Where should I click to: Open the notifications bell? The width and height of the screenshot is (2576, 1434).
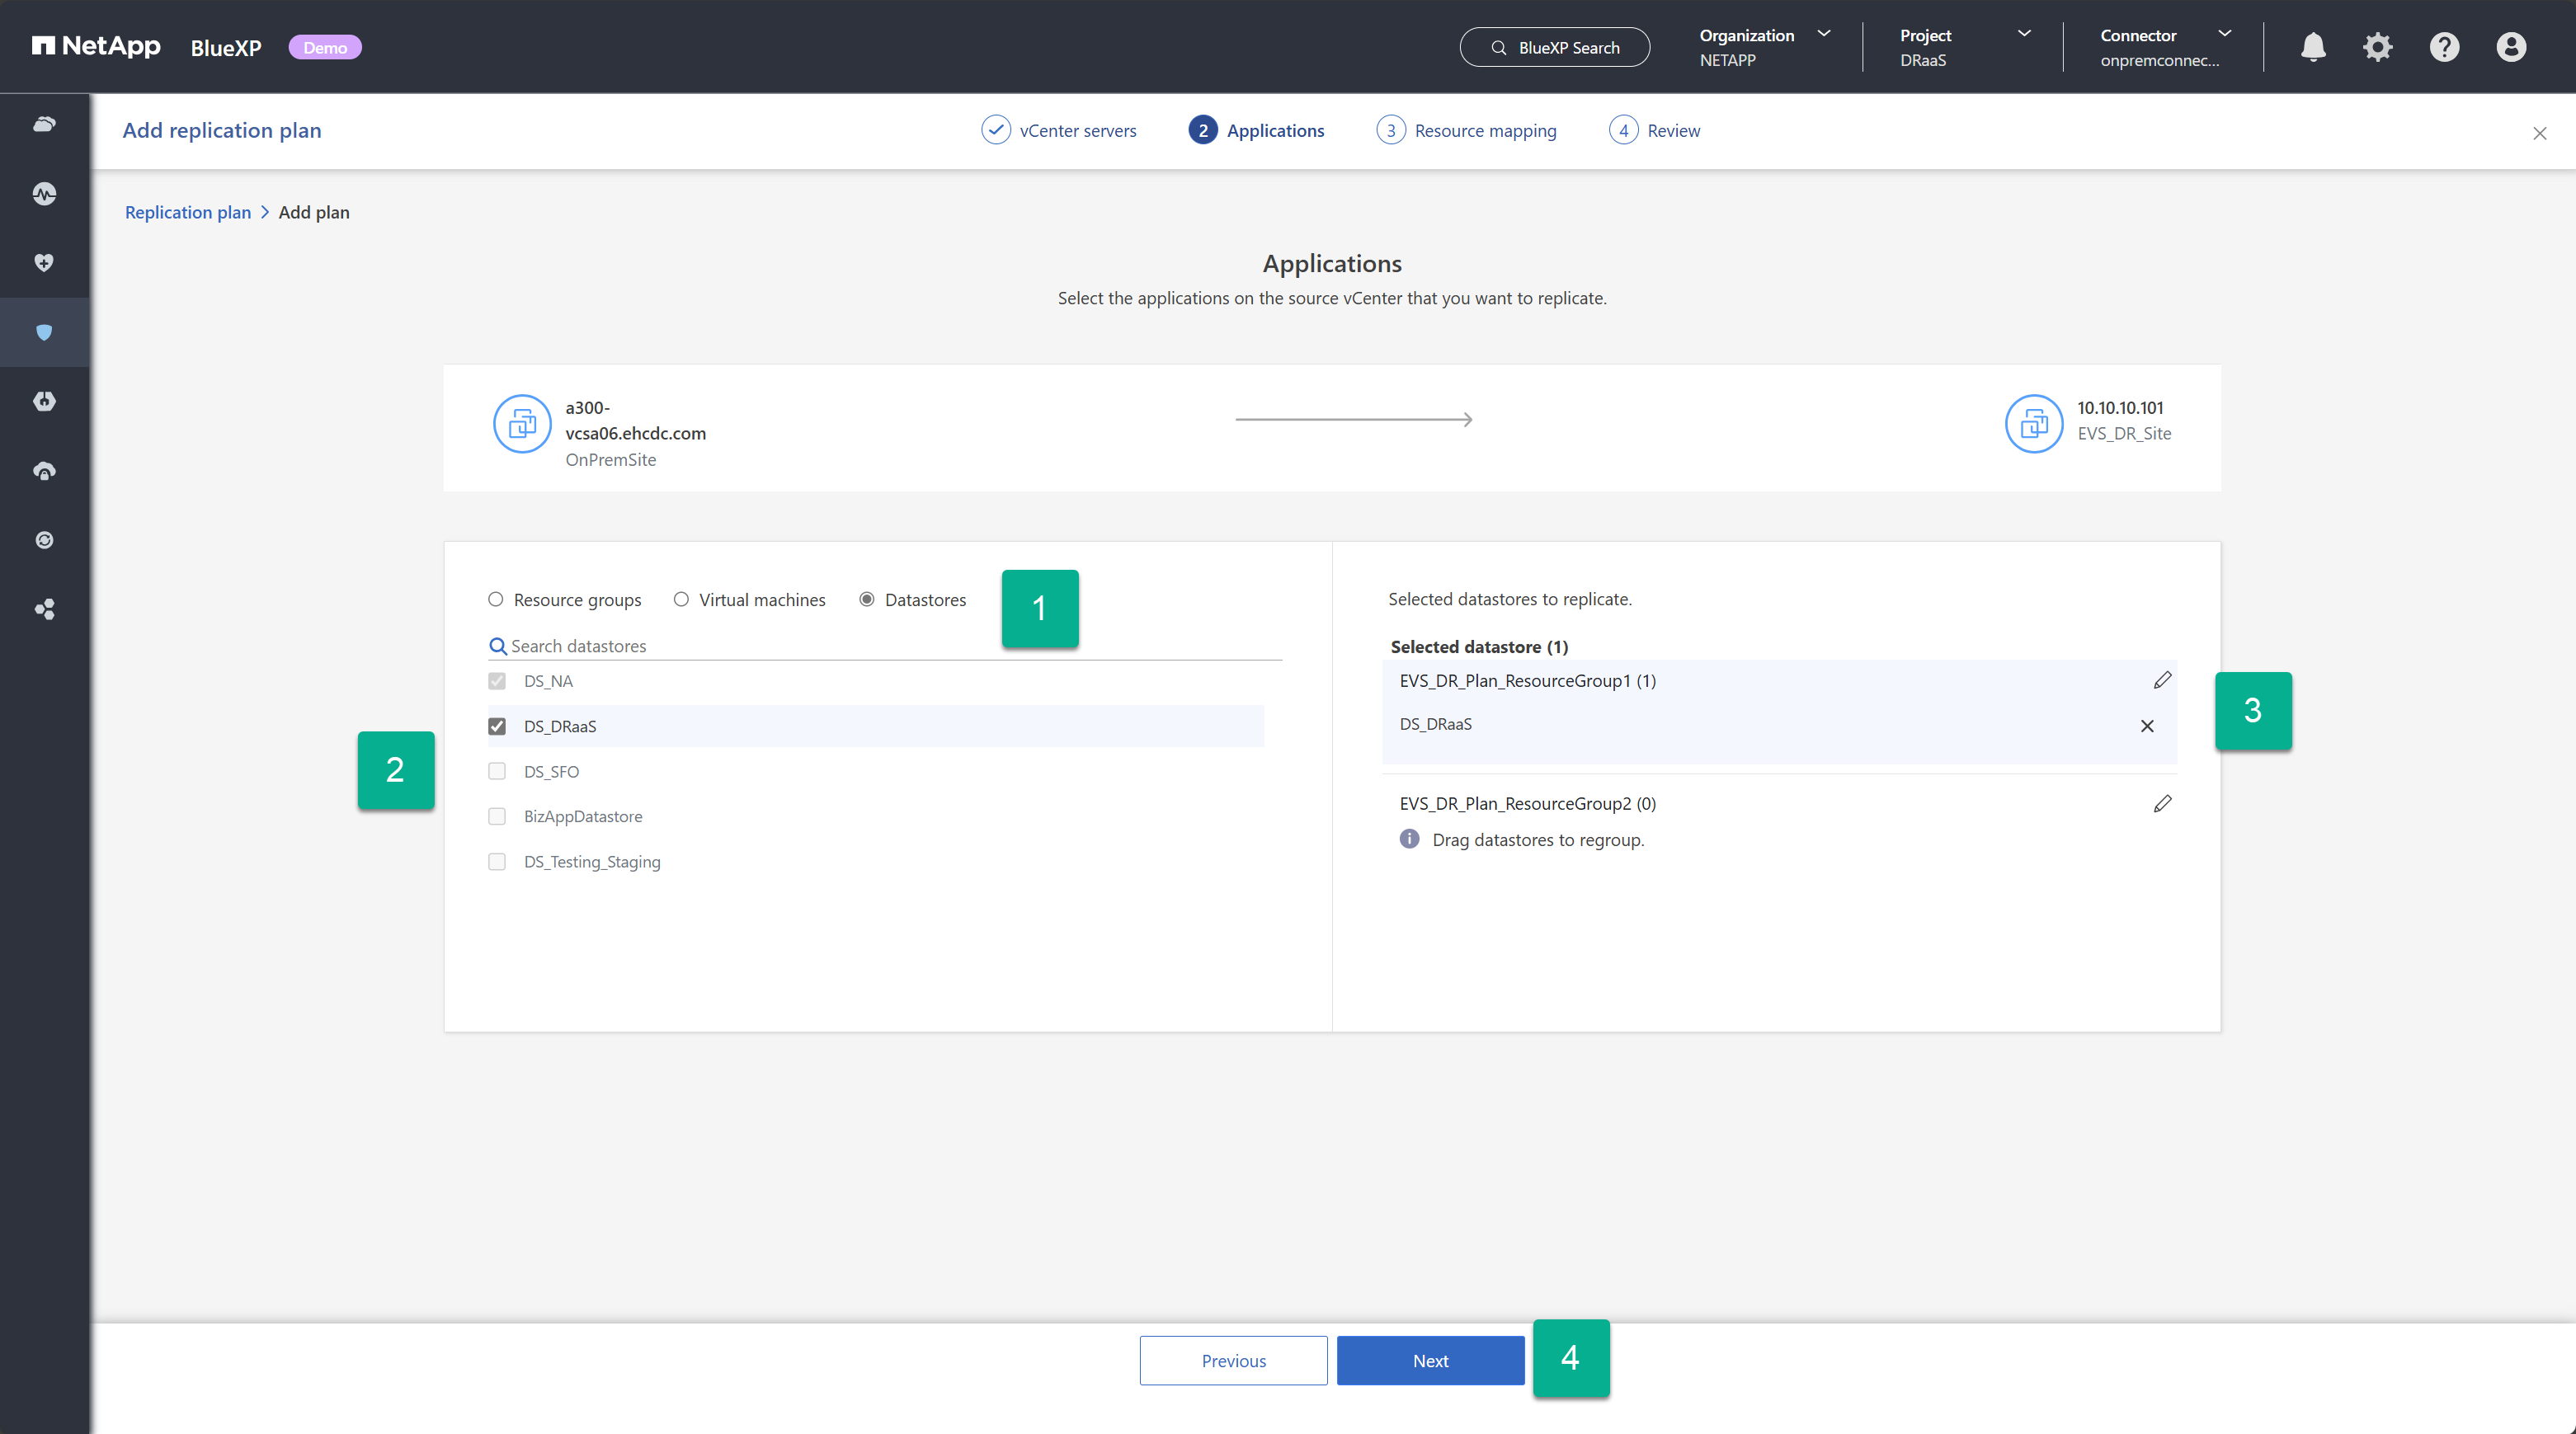tap(2313, 47)
